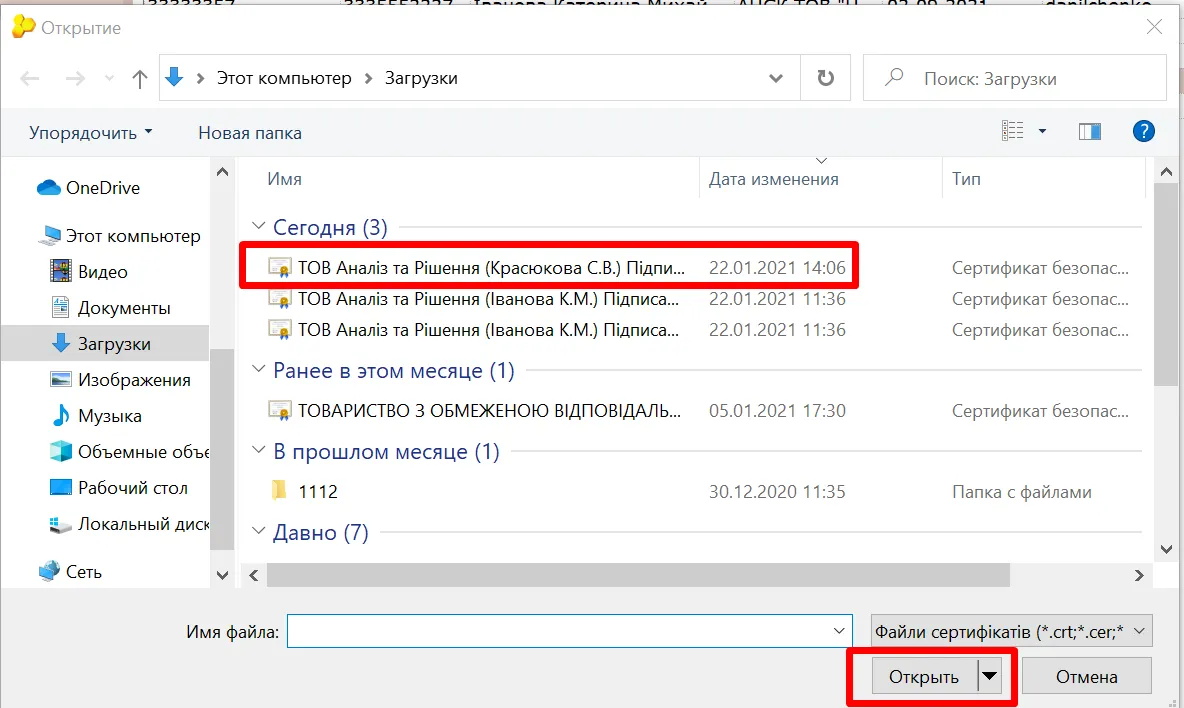Click the Up one level arrow icon
The width and height of the screenshot is (1184, 708).
pos(140,79)
